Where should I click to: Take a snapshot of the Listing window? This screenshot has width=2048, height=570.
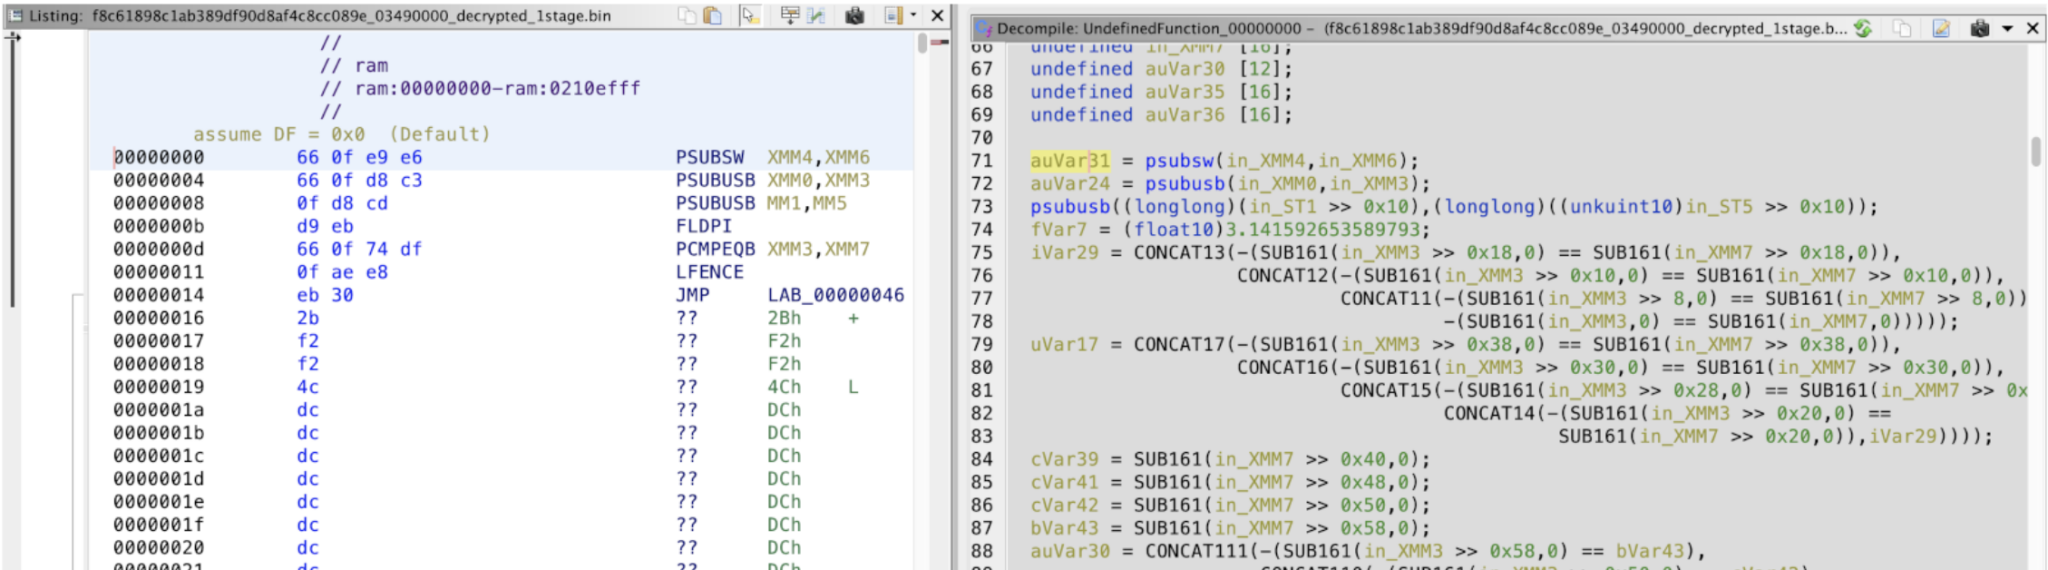tap(854, 15)
